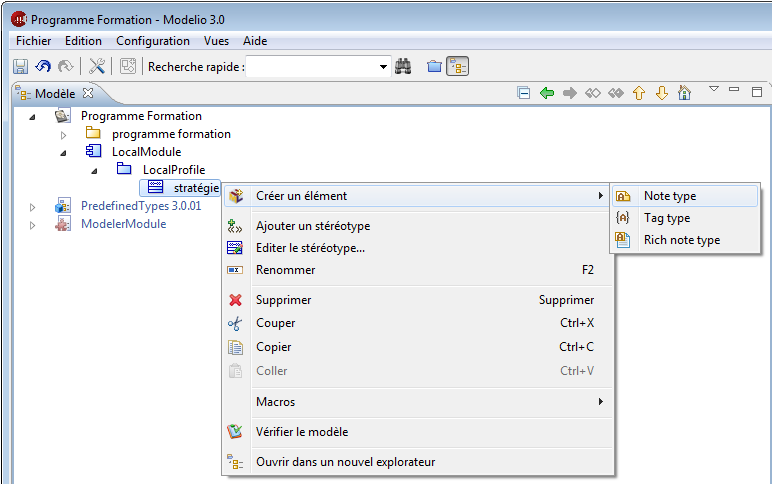This screenshot has height=484, width=772.
Task: Click the PredefinedTypes module icon
Action: (63, 205)
